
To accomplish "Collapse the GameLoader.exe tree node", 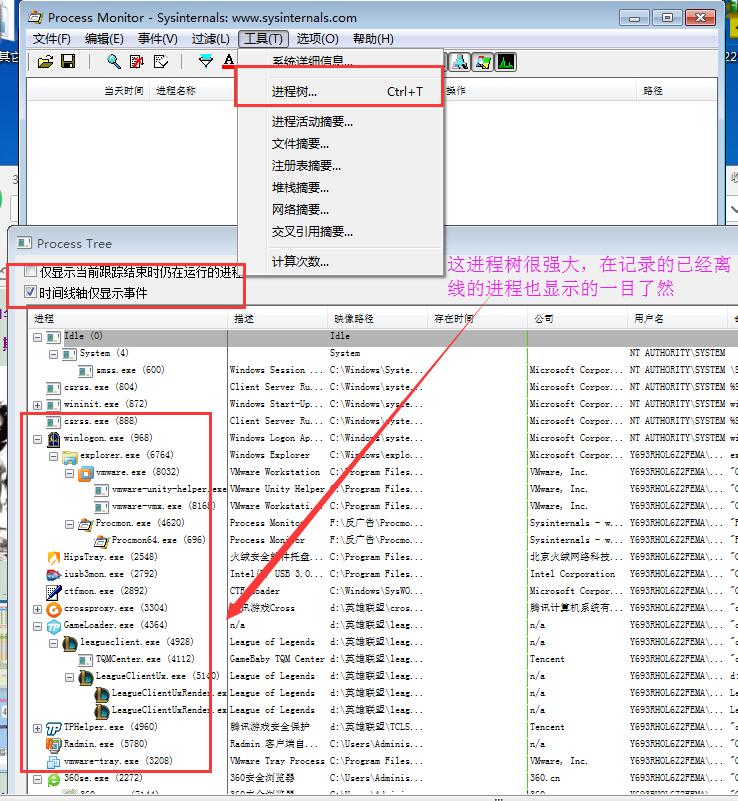I will (x=38, y=625).
